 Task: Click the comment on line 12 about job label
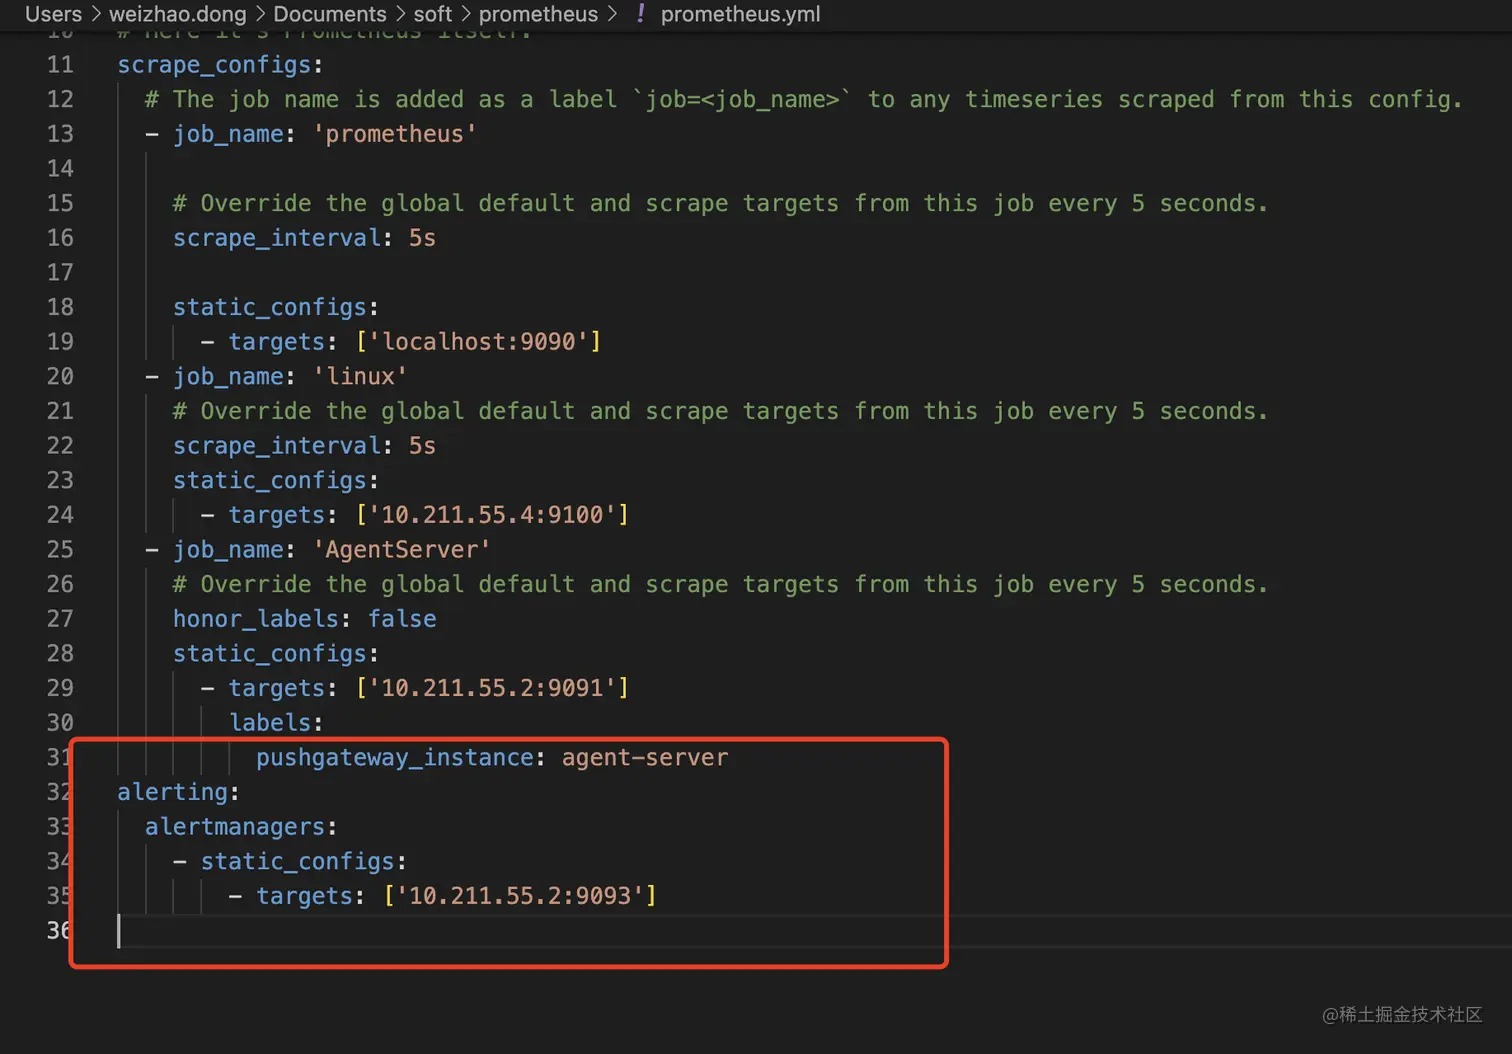coord(803,100)
